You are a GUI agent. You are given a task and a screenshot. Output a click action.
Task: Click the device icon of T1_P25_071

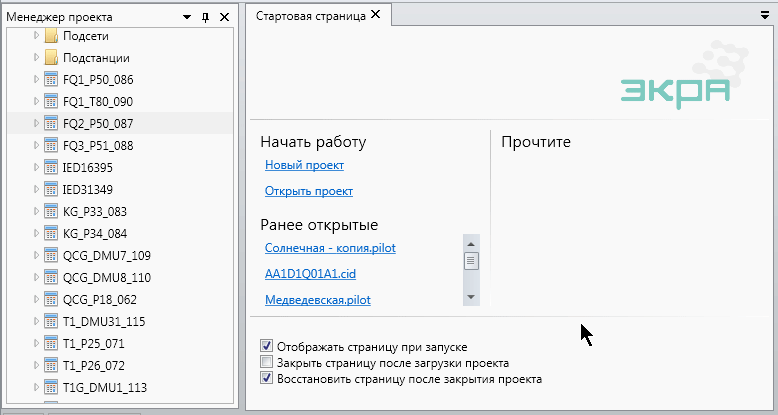tap(51, 344)
